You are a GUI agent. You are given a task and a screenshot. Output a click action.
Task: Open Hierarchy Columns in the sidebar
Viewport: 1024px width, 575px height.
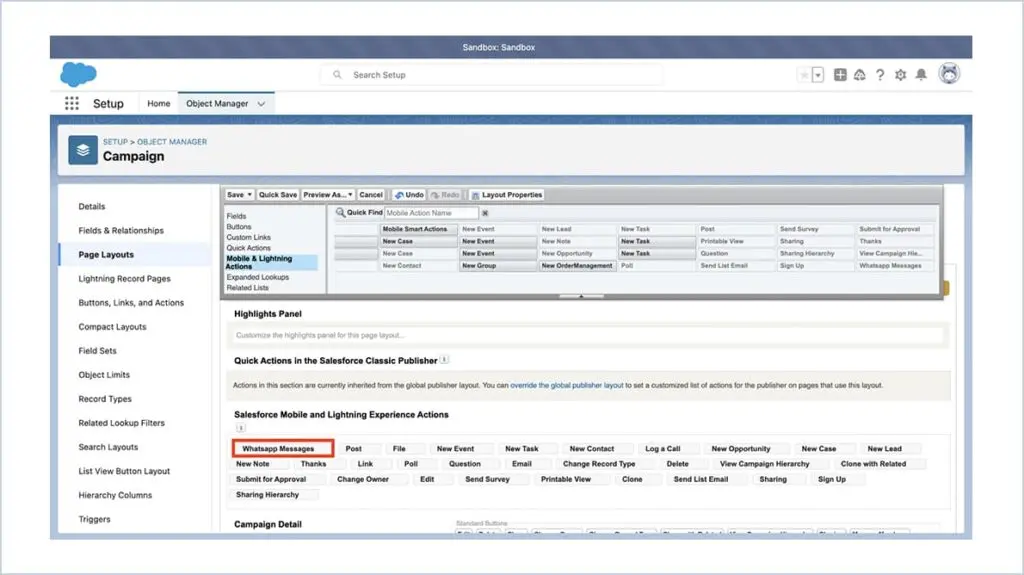[115, 495]
